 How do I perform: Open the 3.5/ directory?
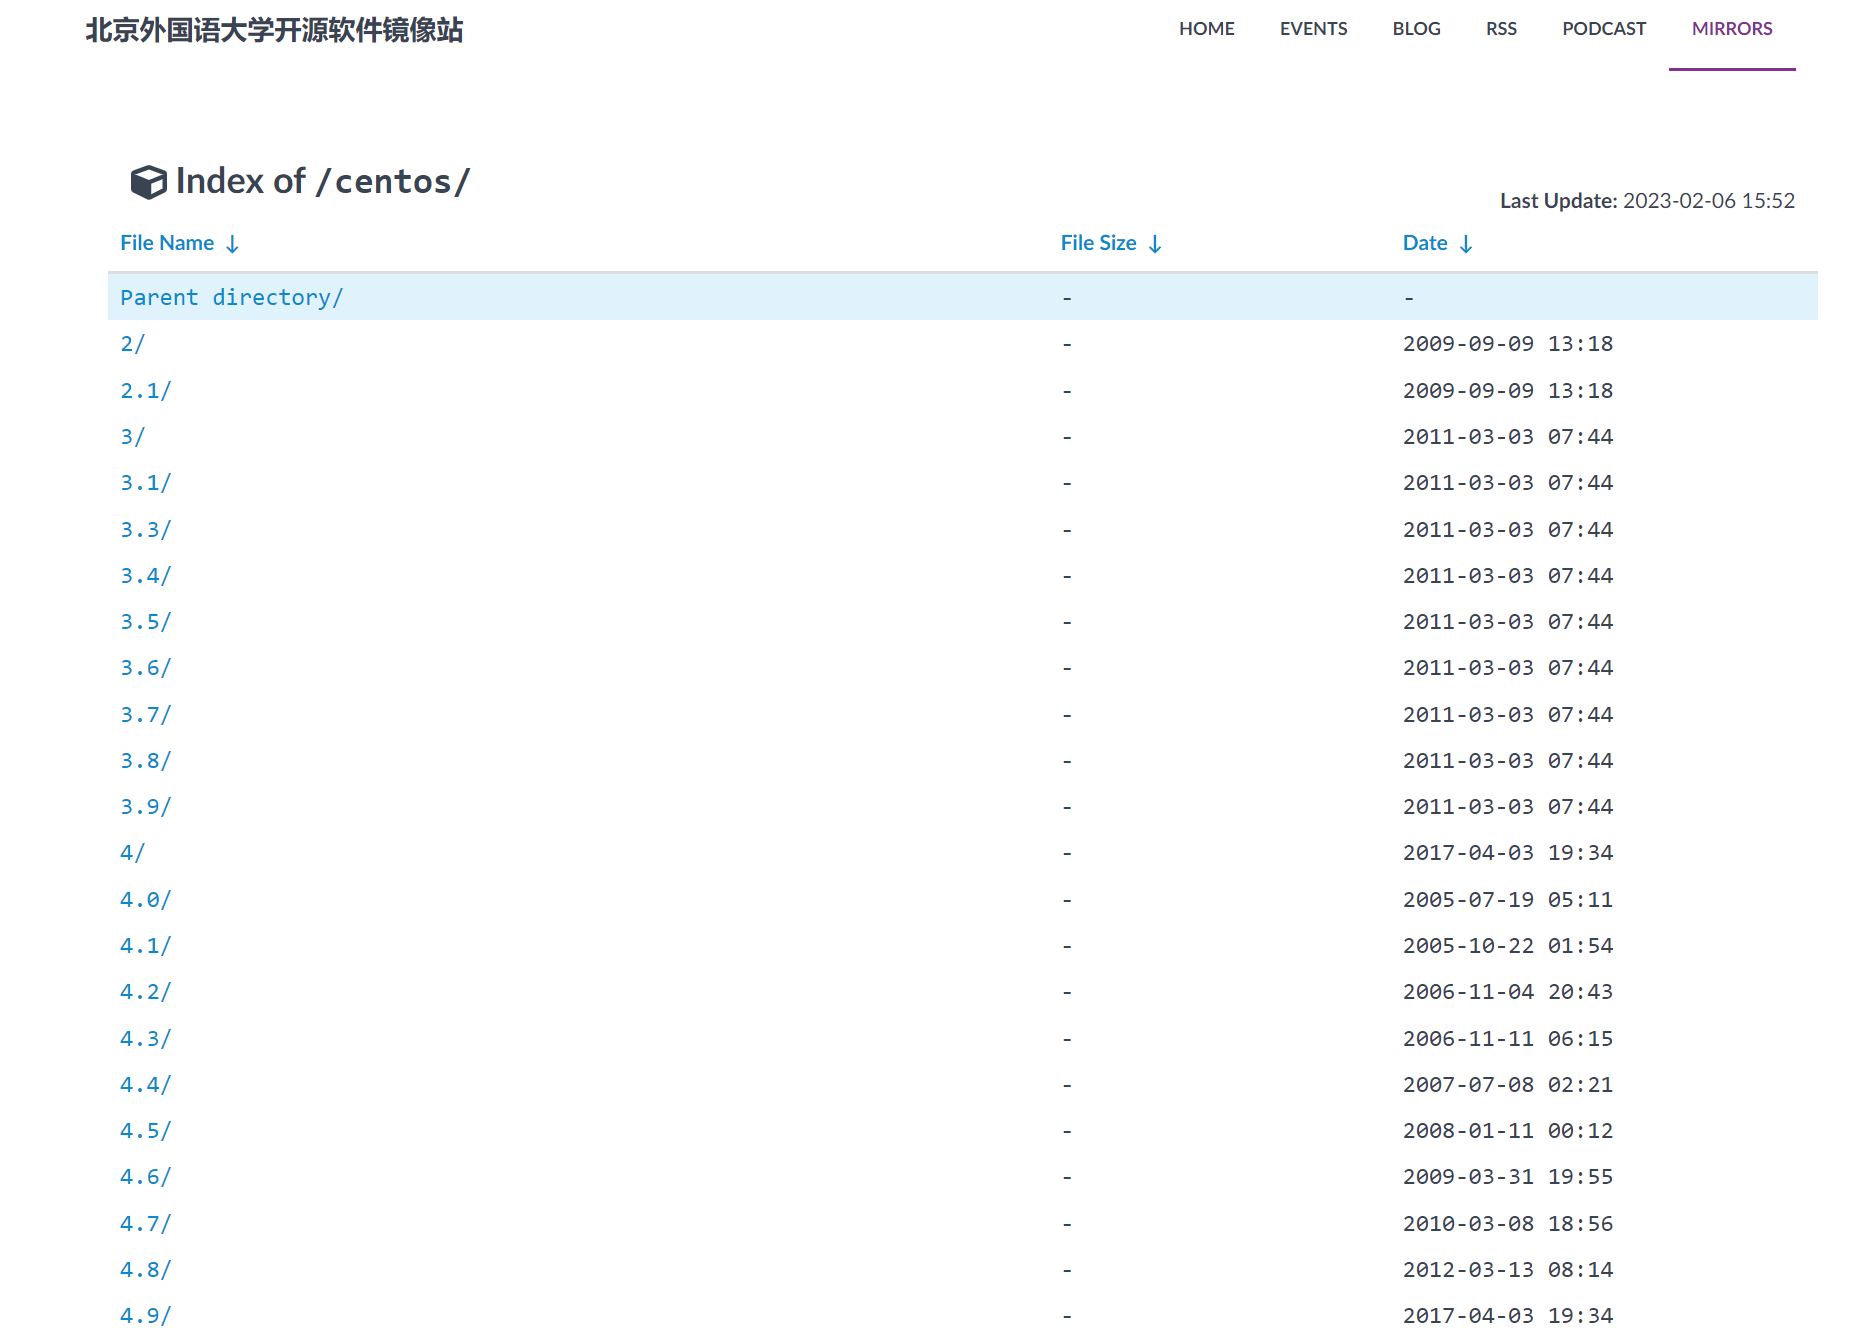pos(146,622)
